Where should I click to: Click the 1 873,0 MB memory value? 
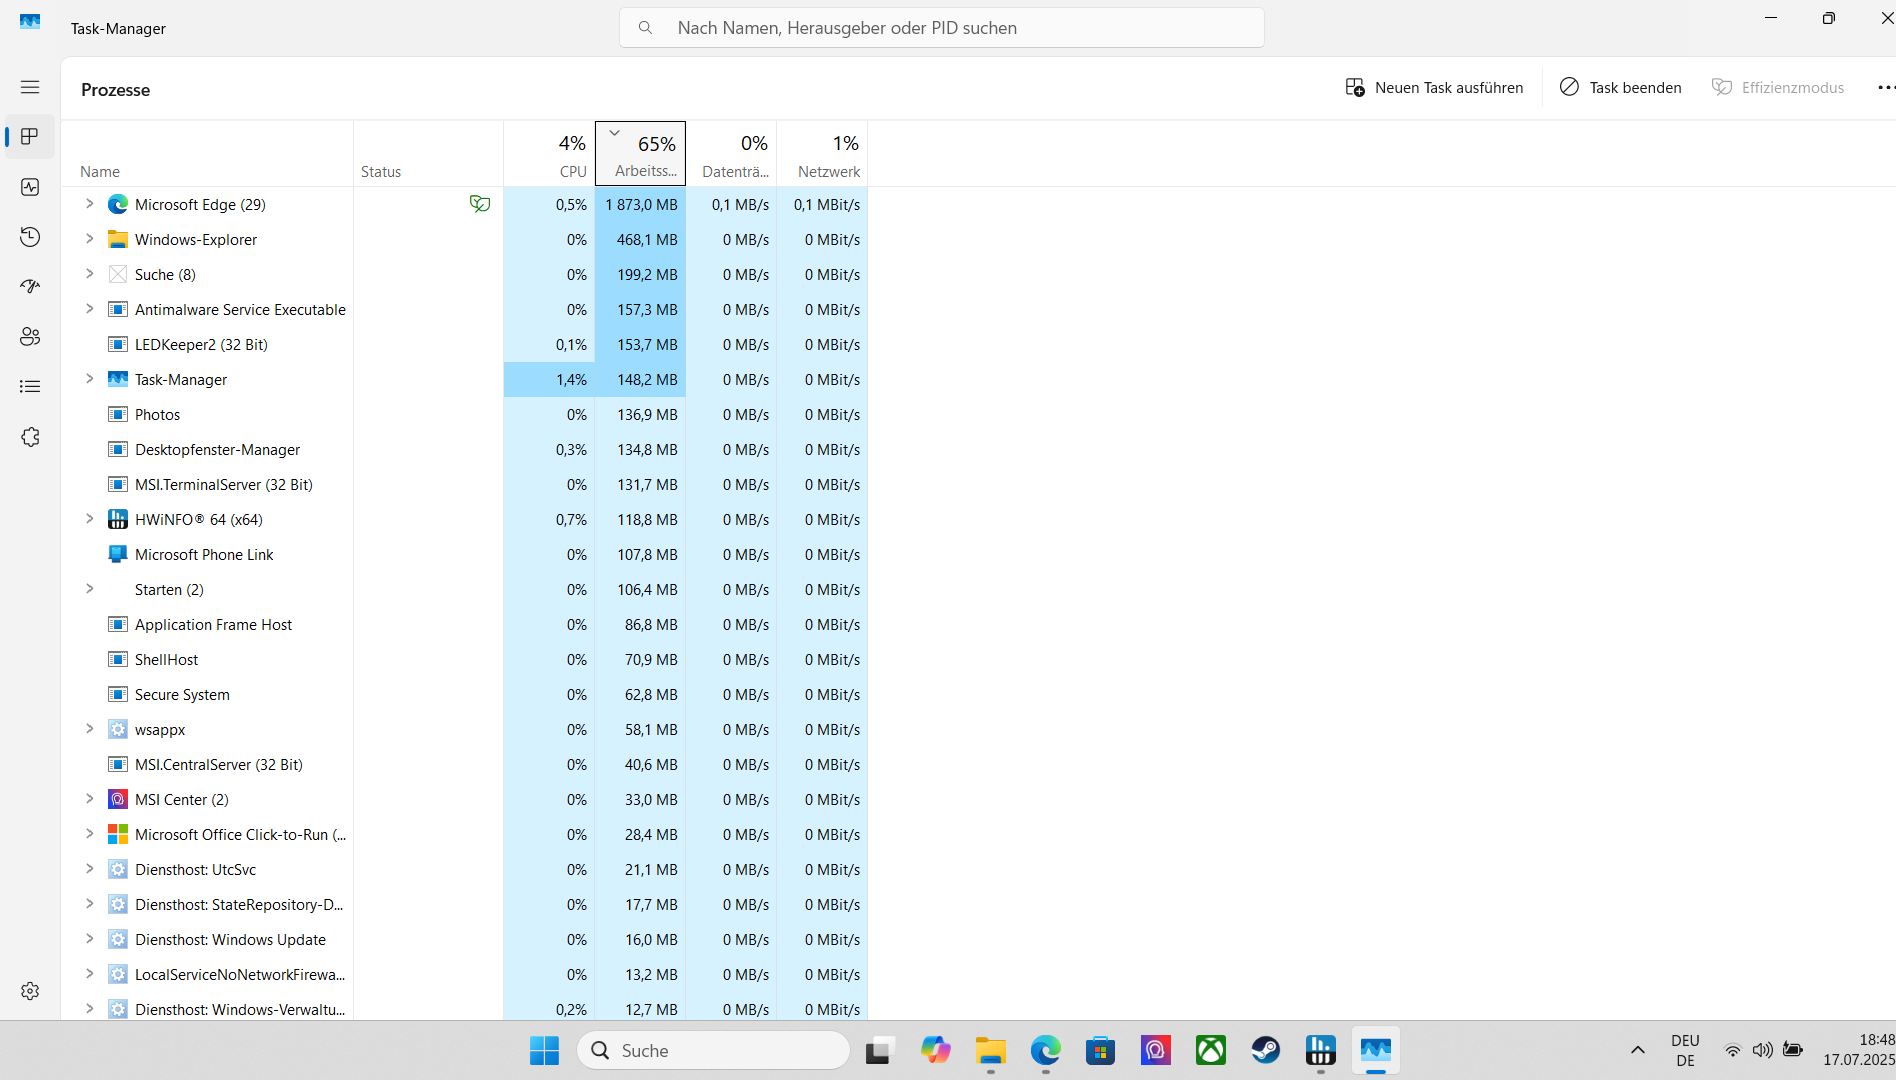coord(641,204)
